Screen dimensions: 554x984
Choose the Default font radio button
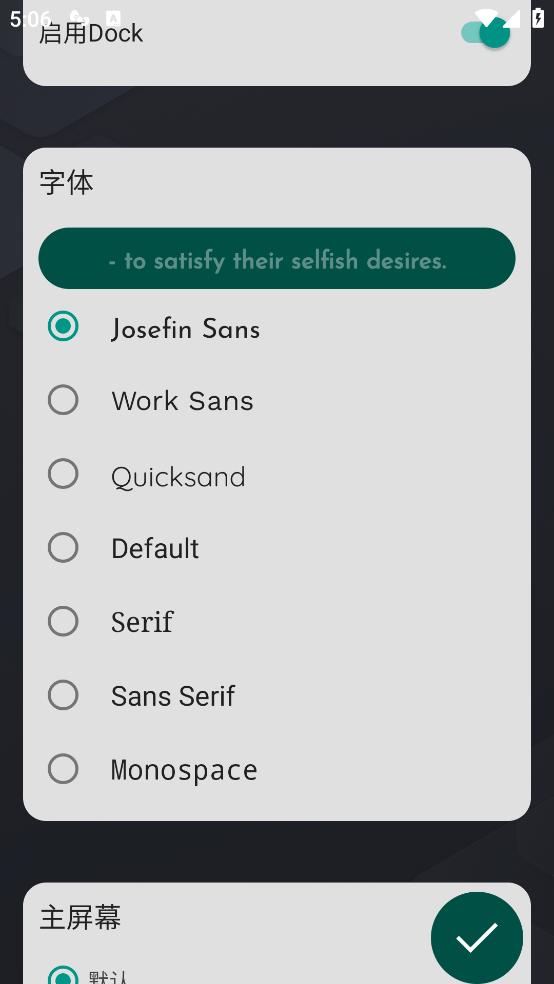63,547
